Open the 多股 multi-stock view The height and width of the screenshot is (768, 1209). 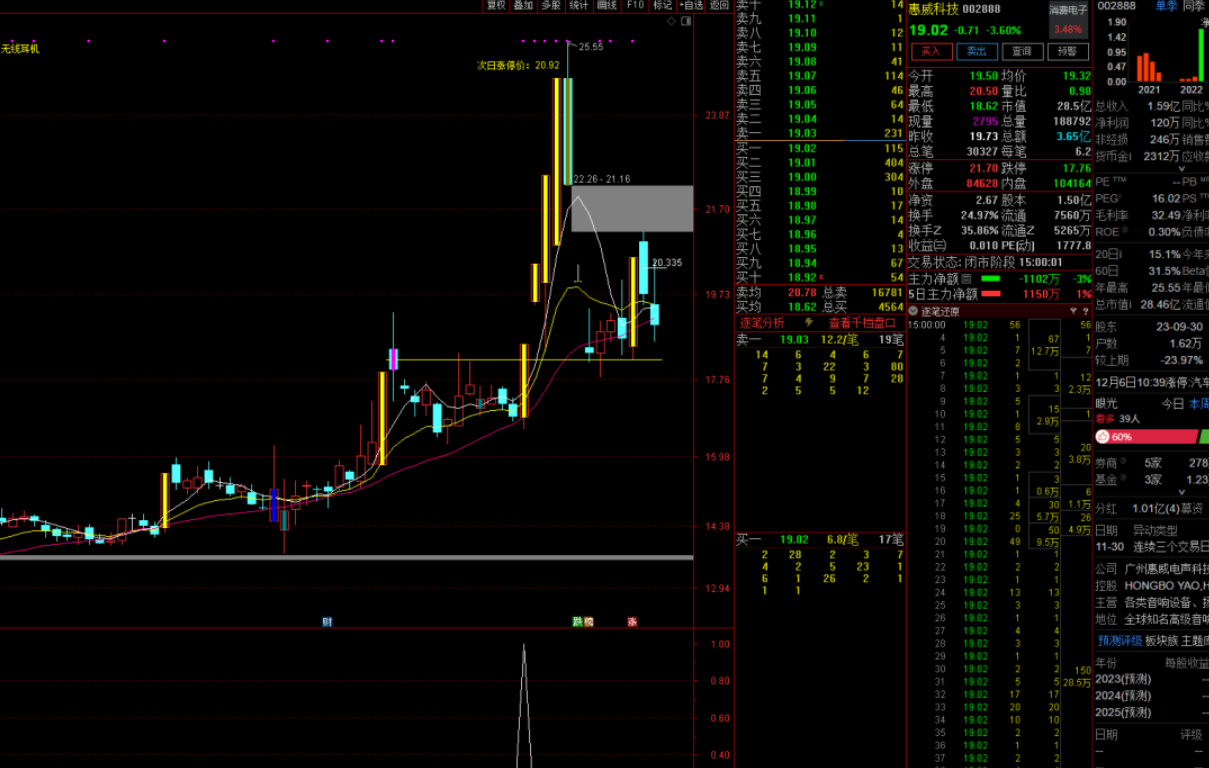pyautogui.click(x=551, y=5)
